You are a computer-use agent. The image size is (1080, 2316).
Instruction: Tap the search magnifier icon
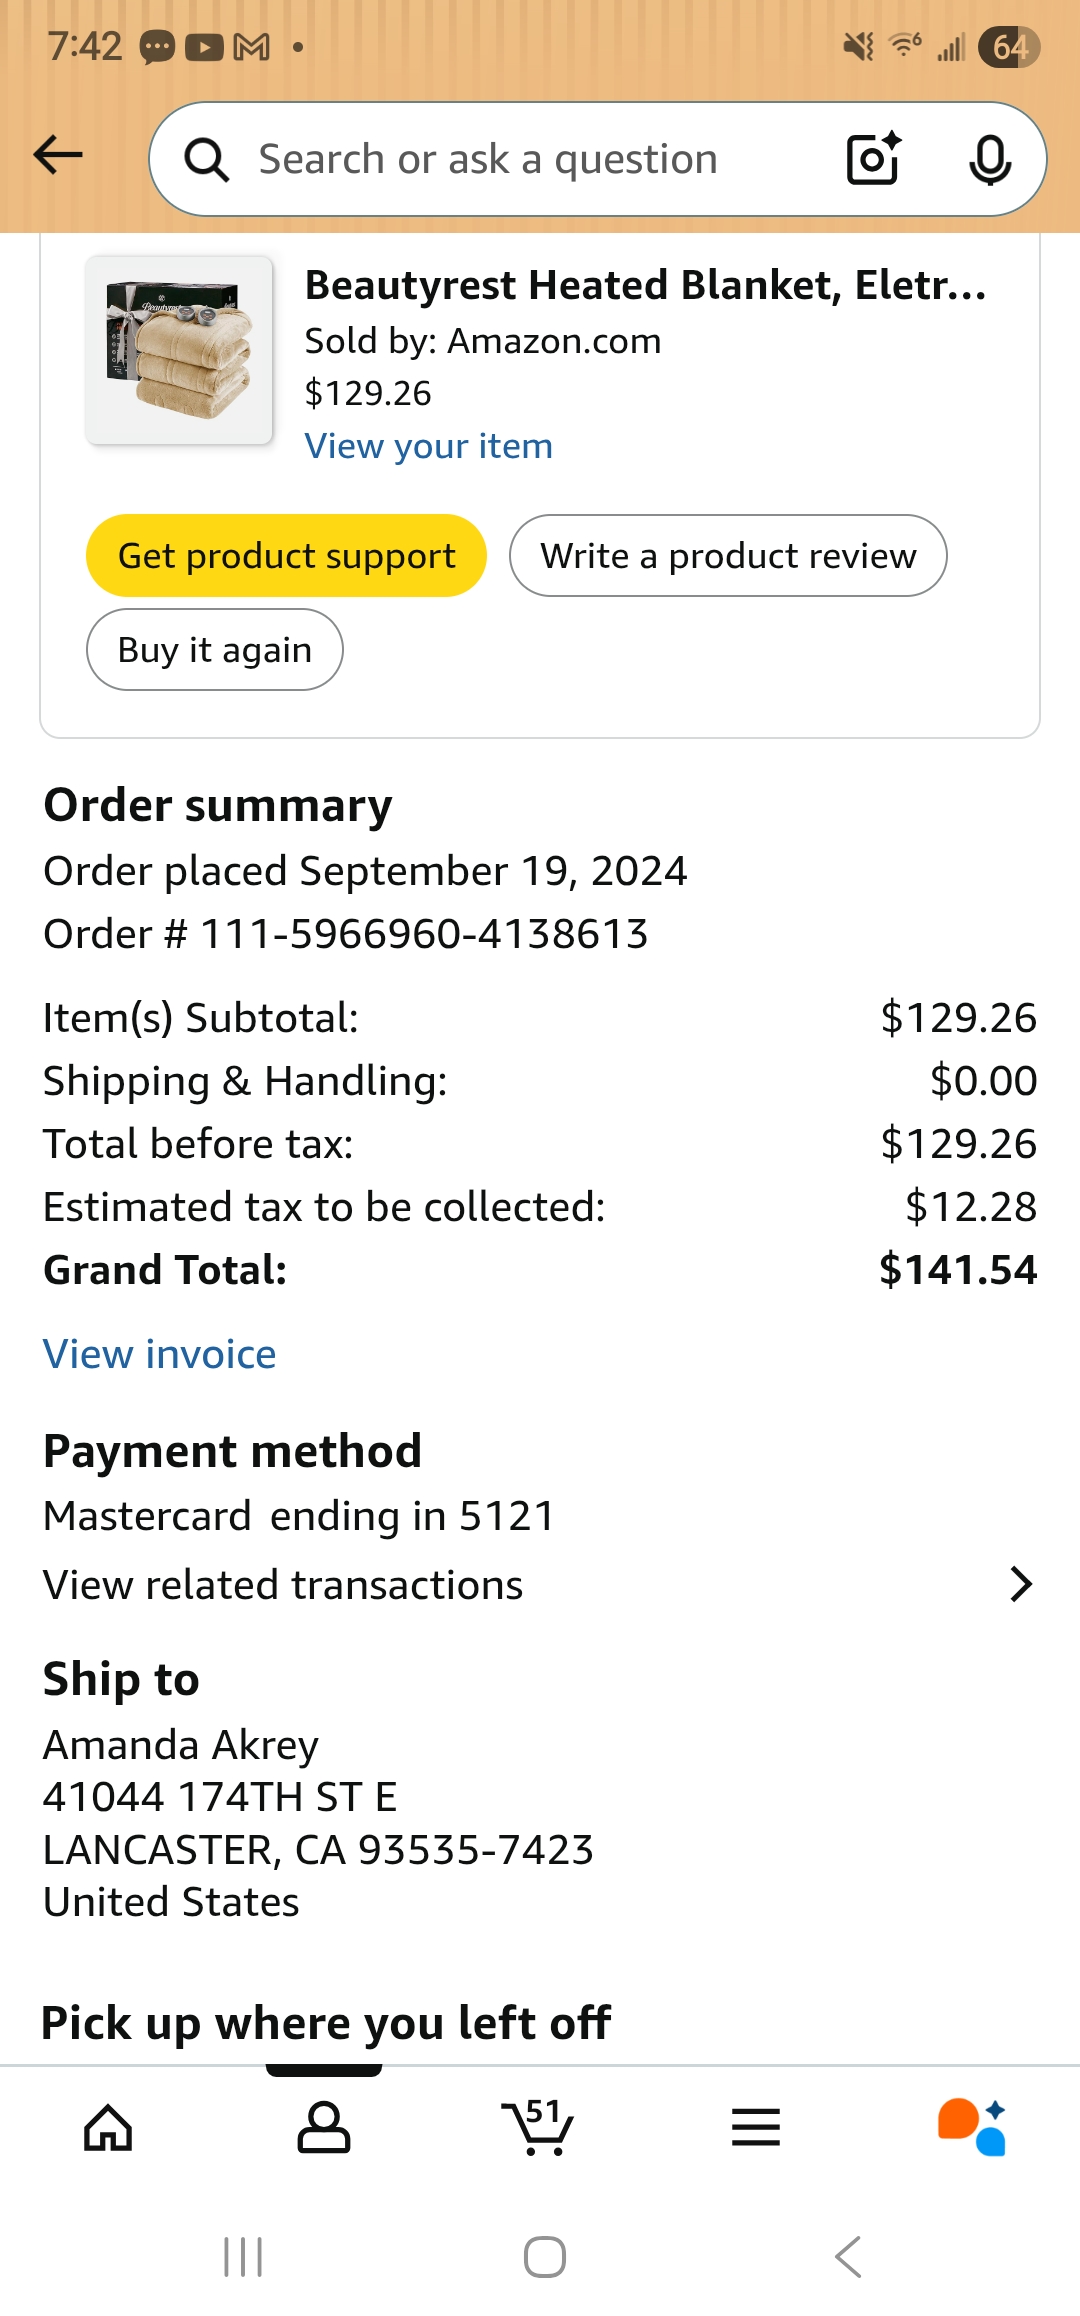(207, 160)
